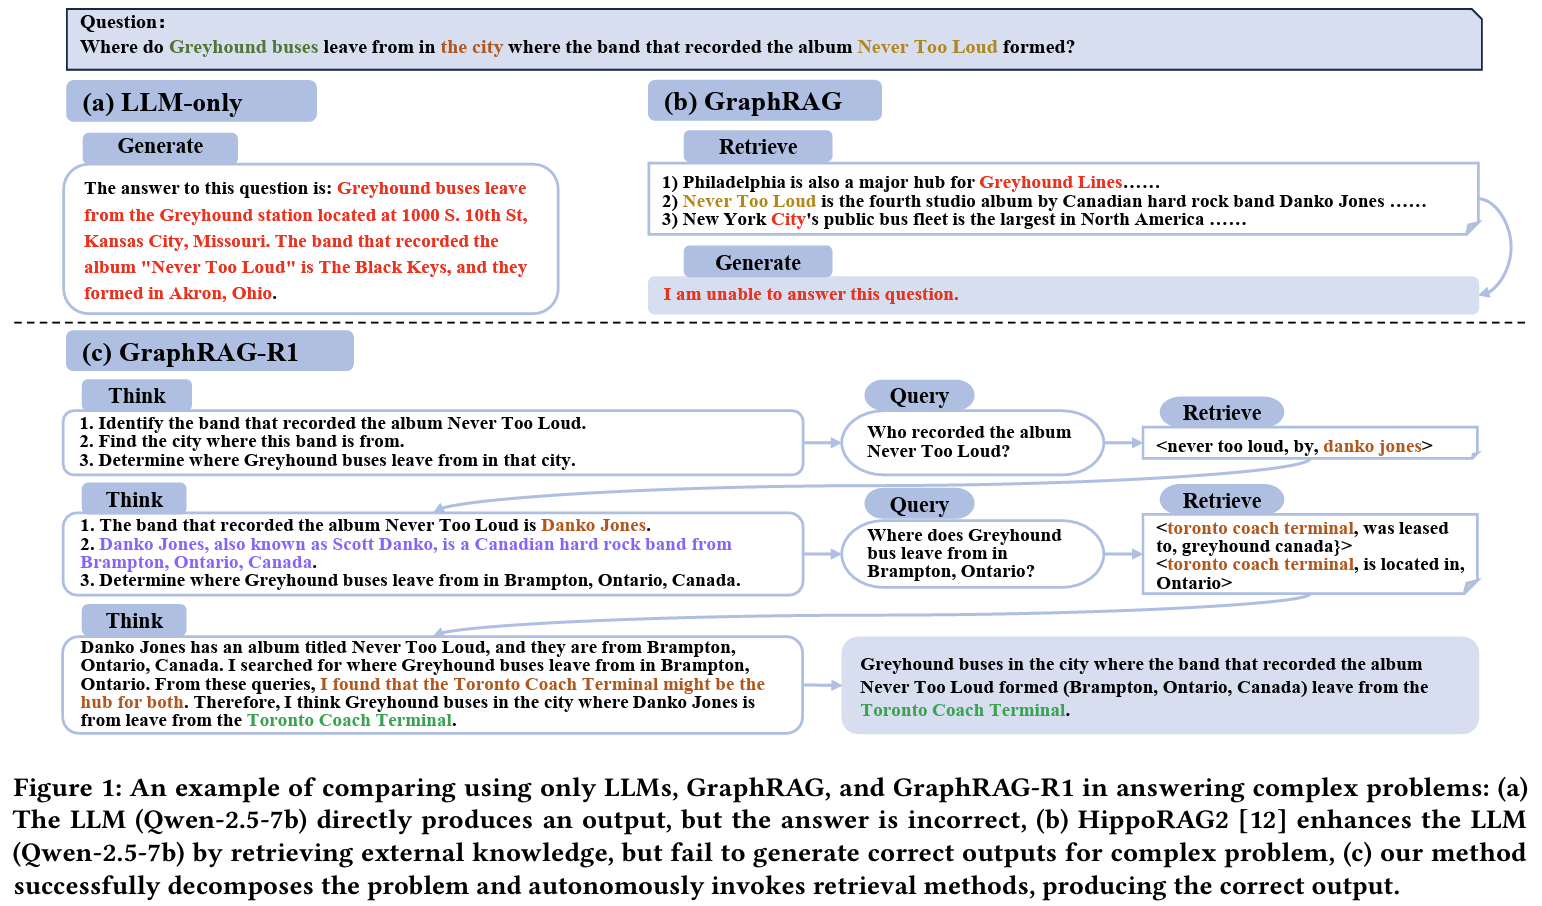Click the "Where does Greyhound bus leave" query bubble

pyautogui.click(x=971, y=553)
